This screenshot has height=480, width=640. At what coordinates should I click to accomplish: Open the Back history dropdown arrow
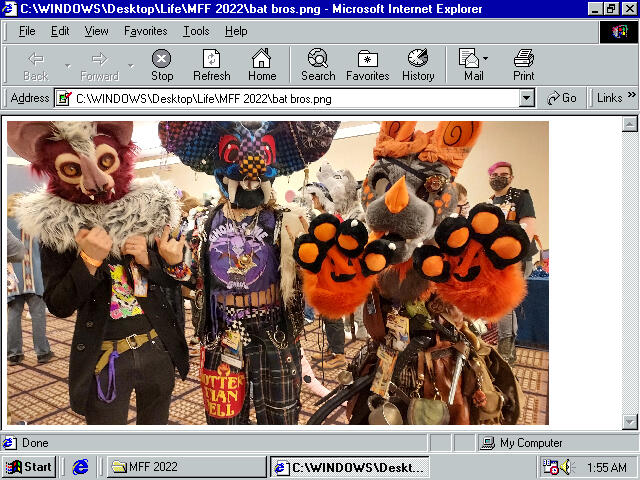pyautogui.click(x=68, y=66)
